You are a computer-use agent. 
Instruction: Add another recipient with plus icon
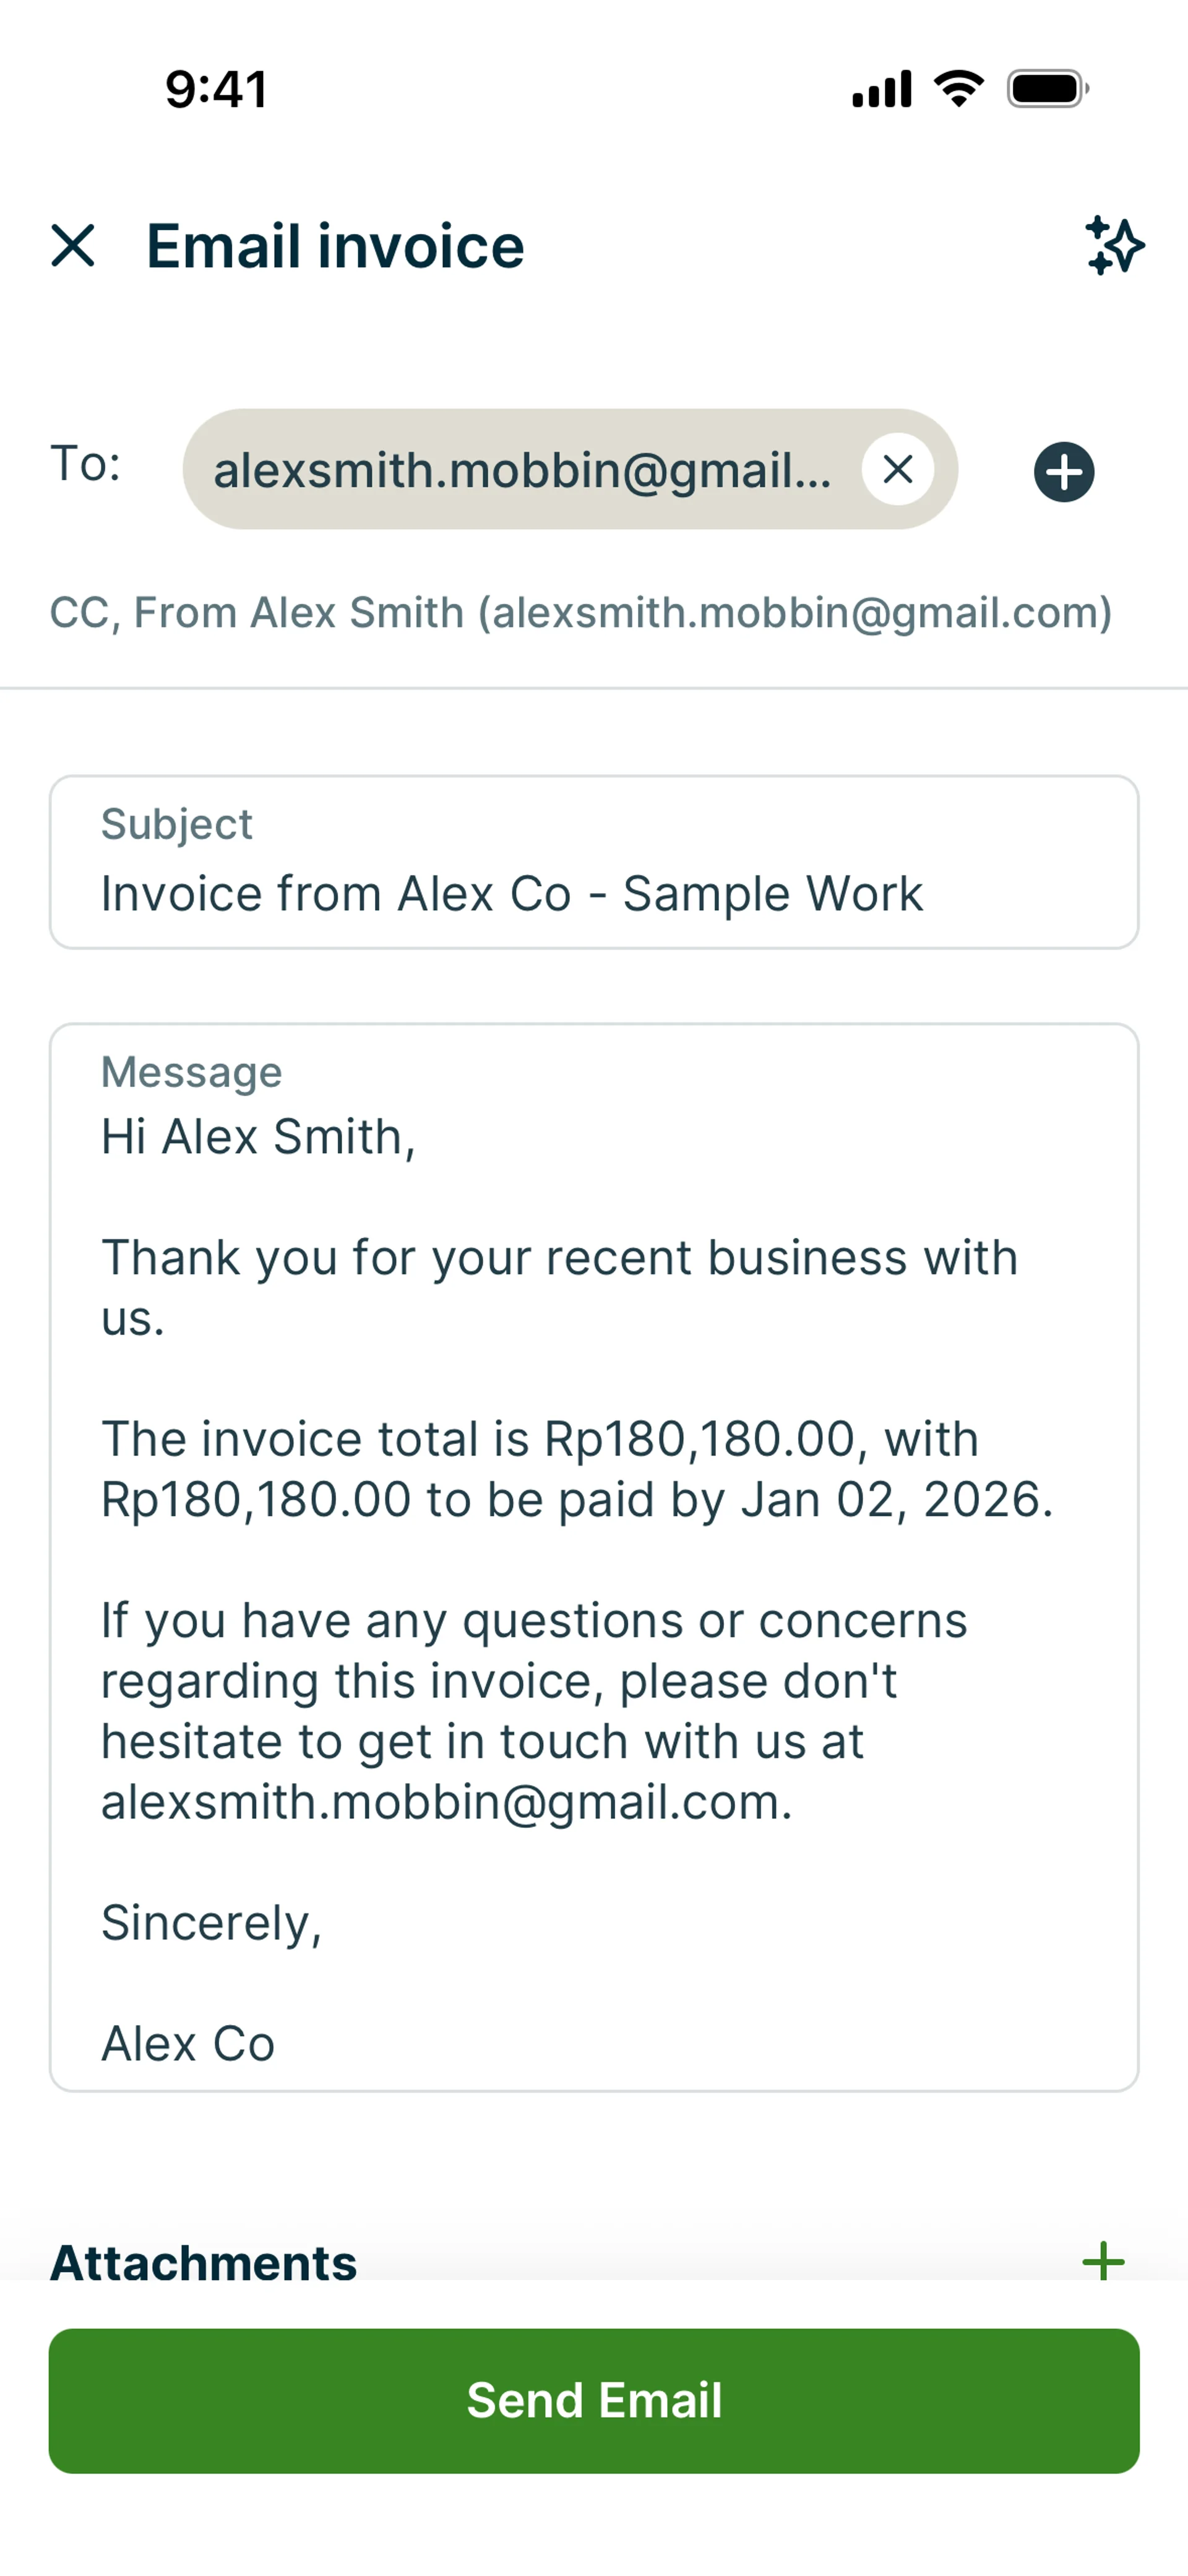click(x=1063, y=472)
